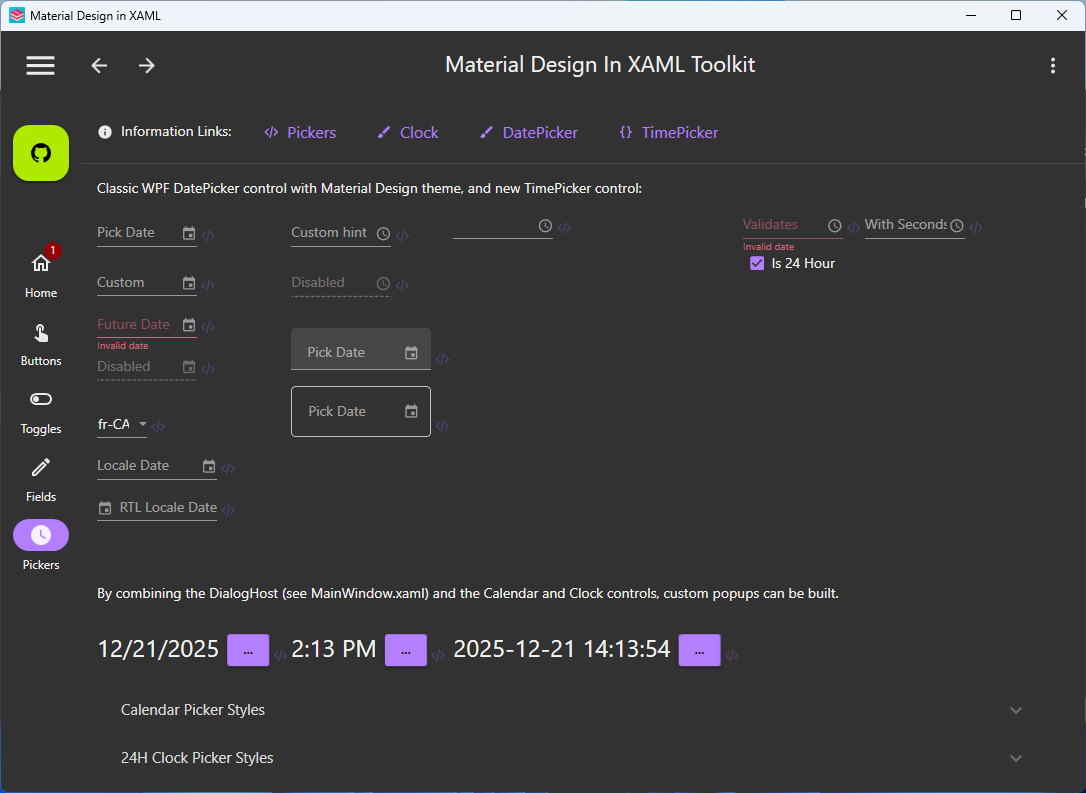This screenshot has width=1086, height=793.
Task: View XAML code icon beside Locale Date
Action: coord(228,469)
